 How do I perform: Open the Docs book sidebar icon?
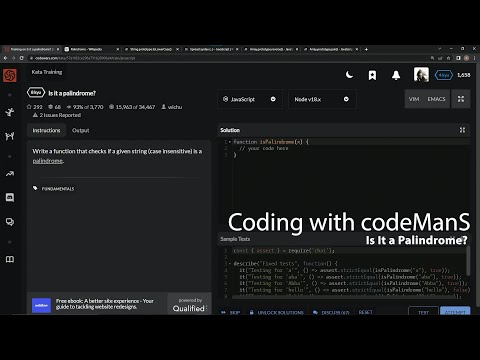coord(10,259)
